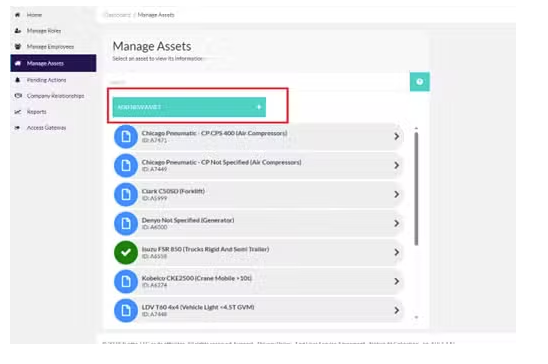Image resolution: width=548 pixels, height=364 pixels.
Task: Select the document icon beside Clark C50SD Forklift
Action: click(x=126, y=195)
